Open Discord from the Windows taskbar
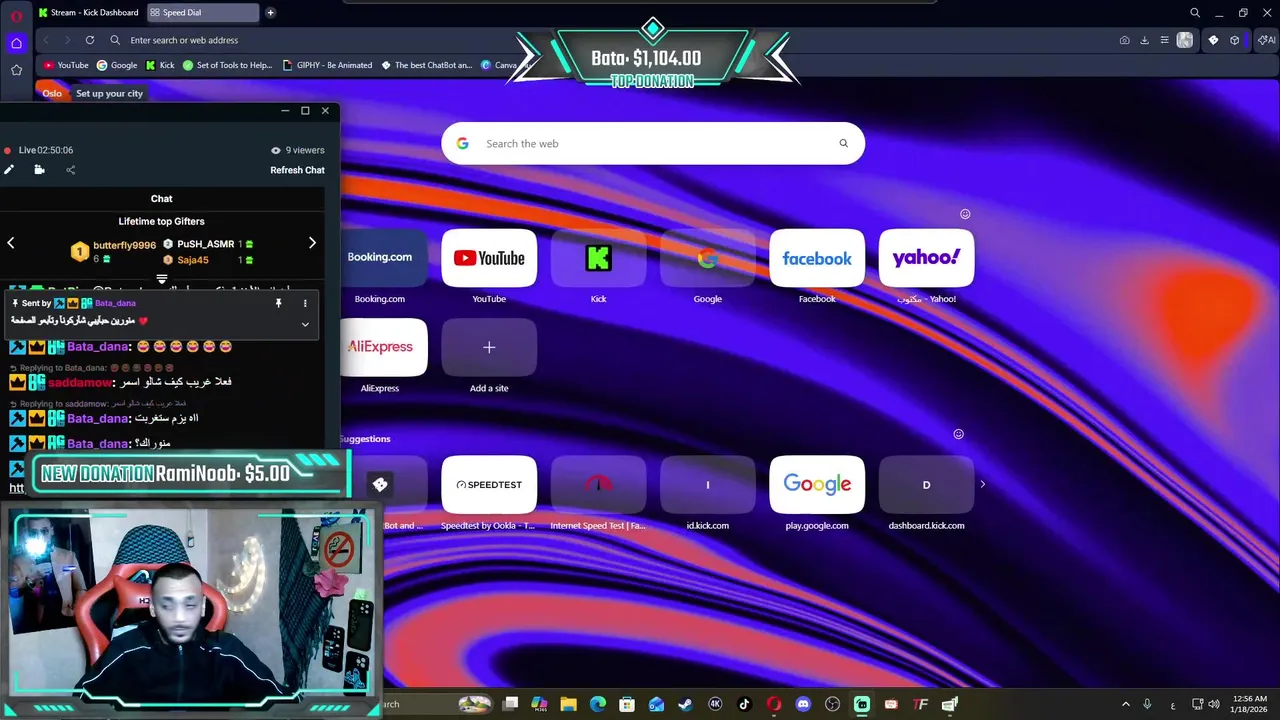 click(802, 704)
